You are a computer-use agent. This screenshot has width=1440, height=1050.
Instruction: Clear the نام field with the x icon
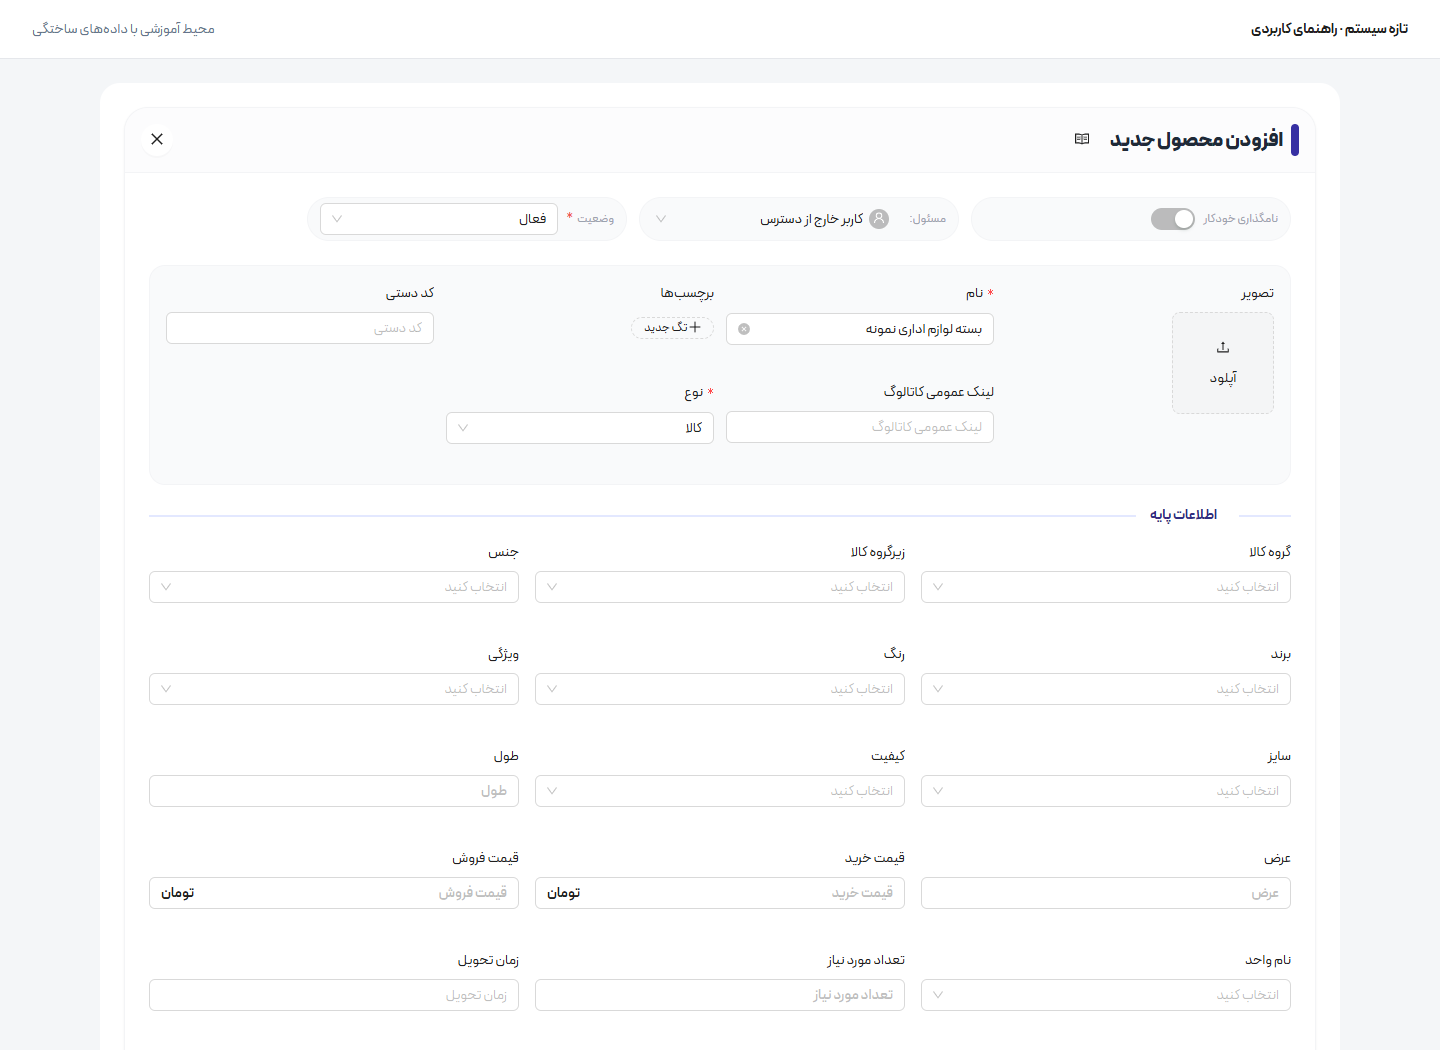(744, 329)
